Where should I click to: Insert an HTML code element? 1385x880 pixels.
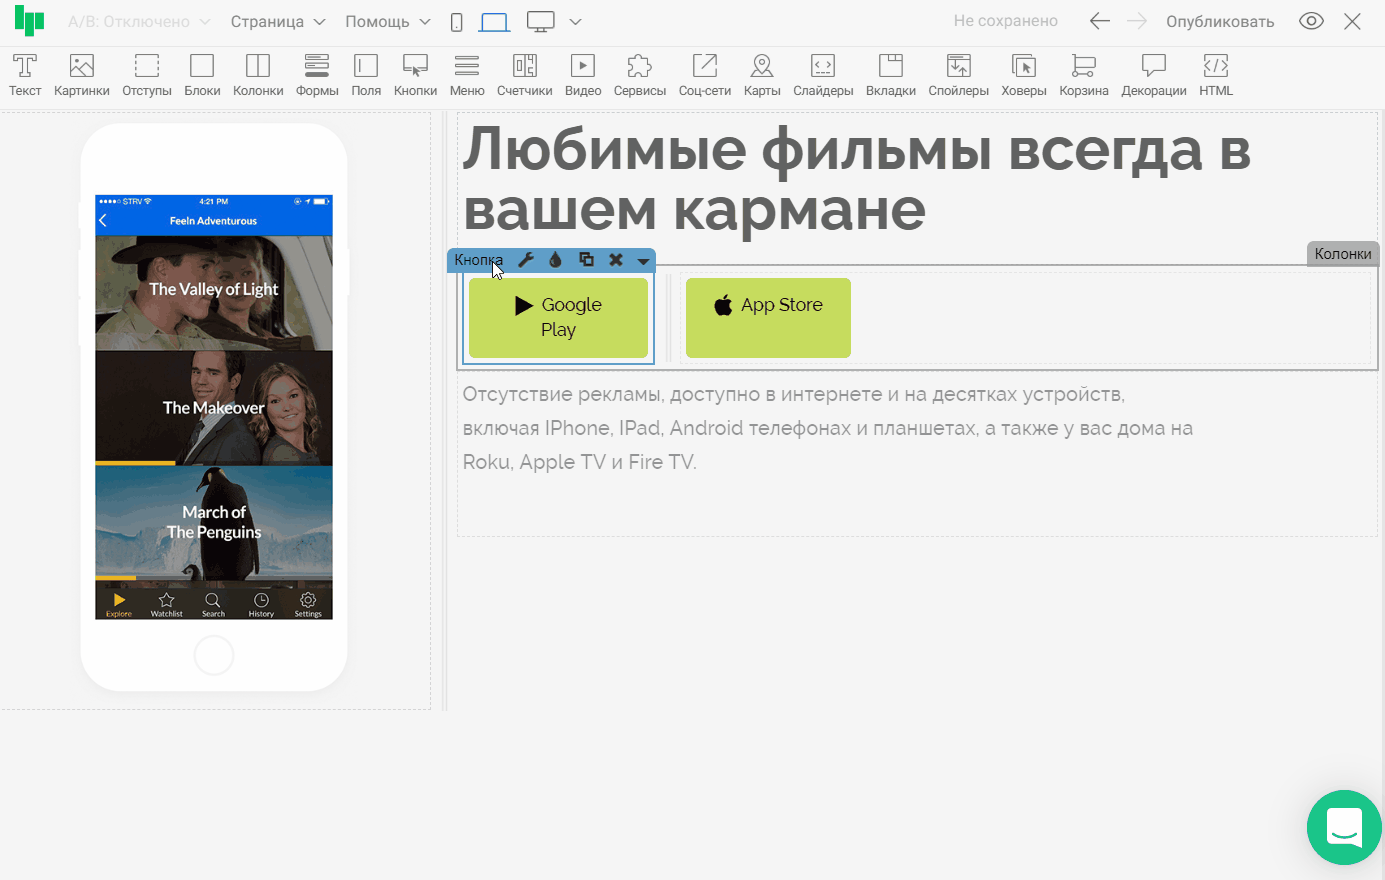1216,75
